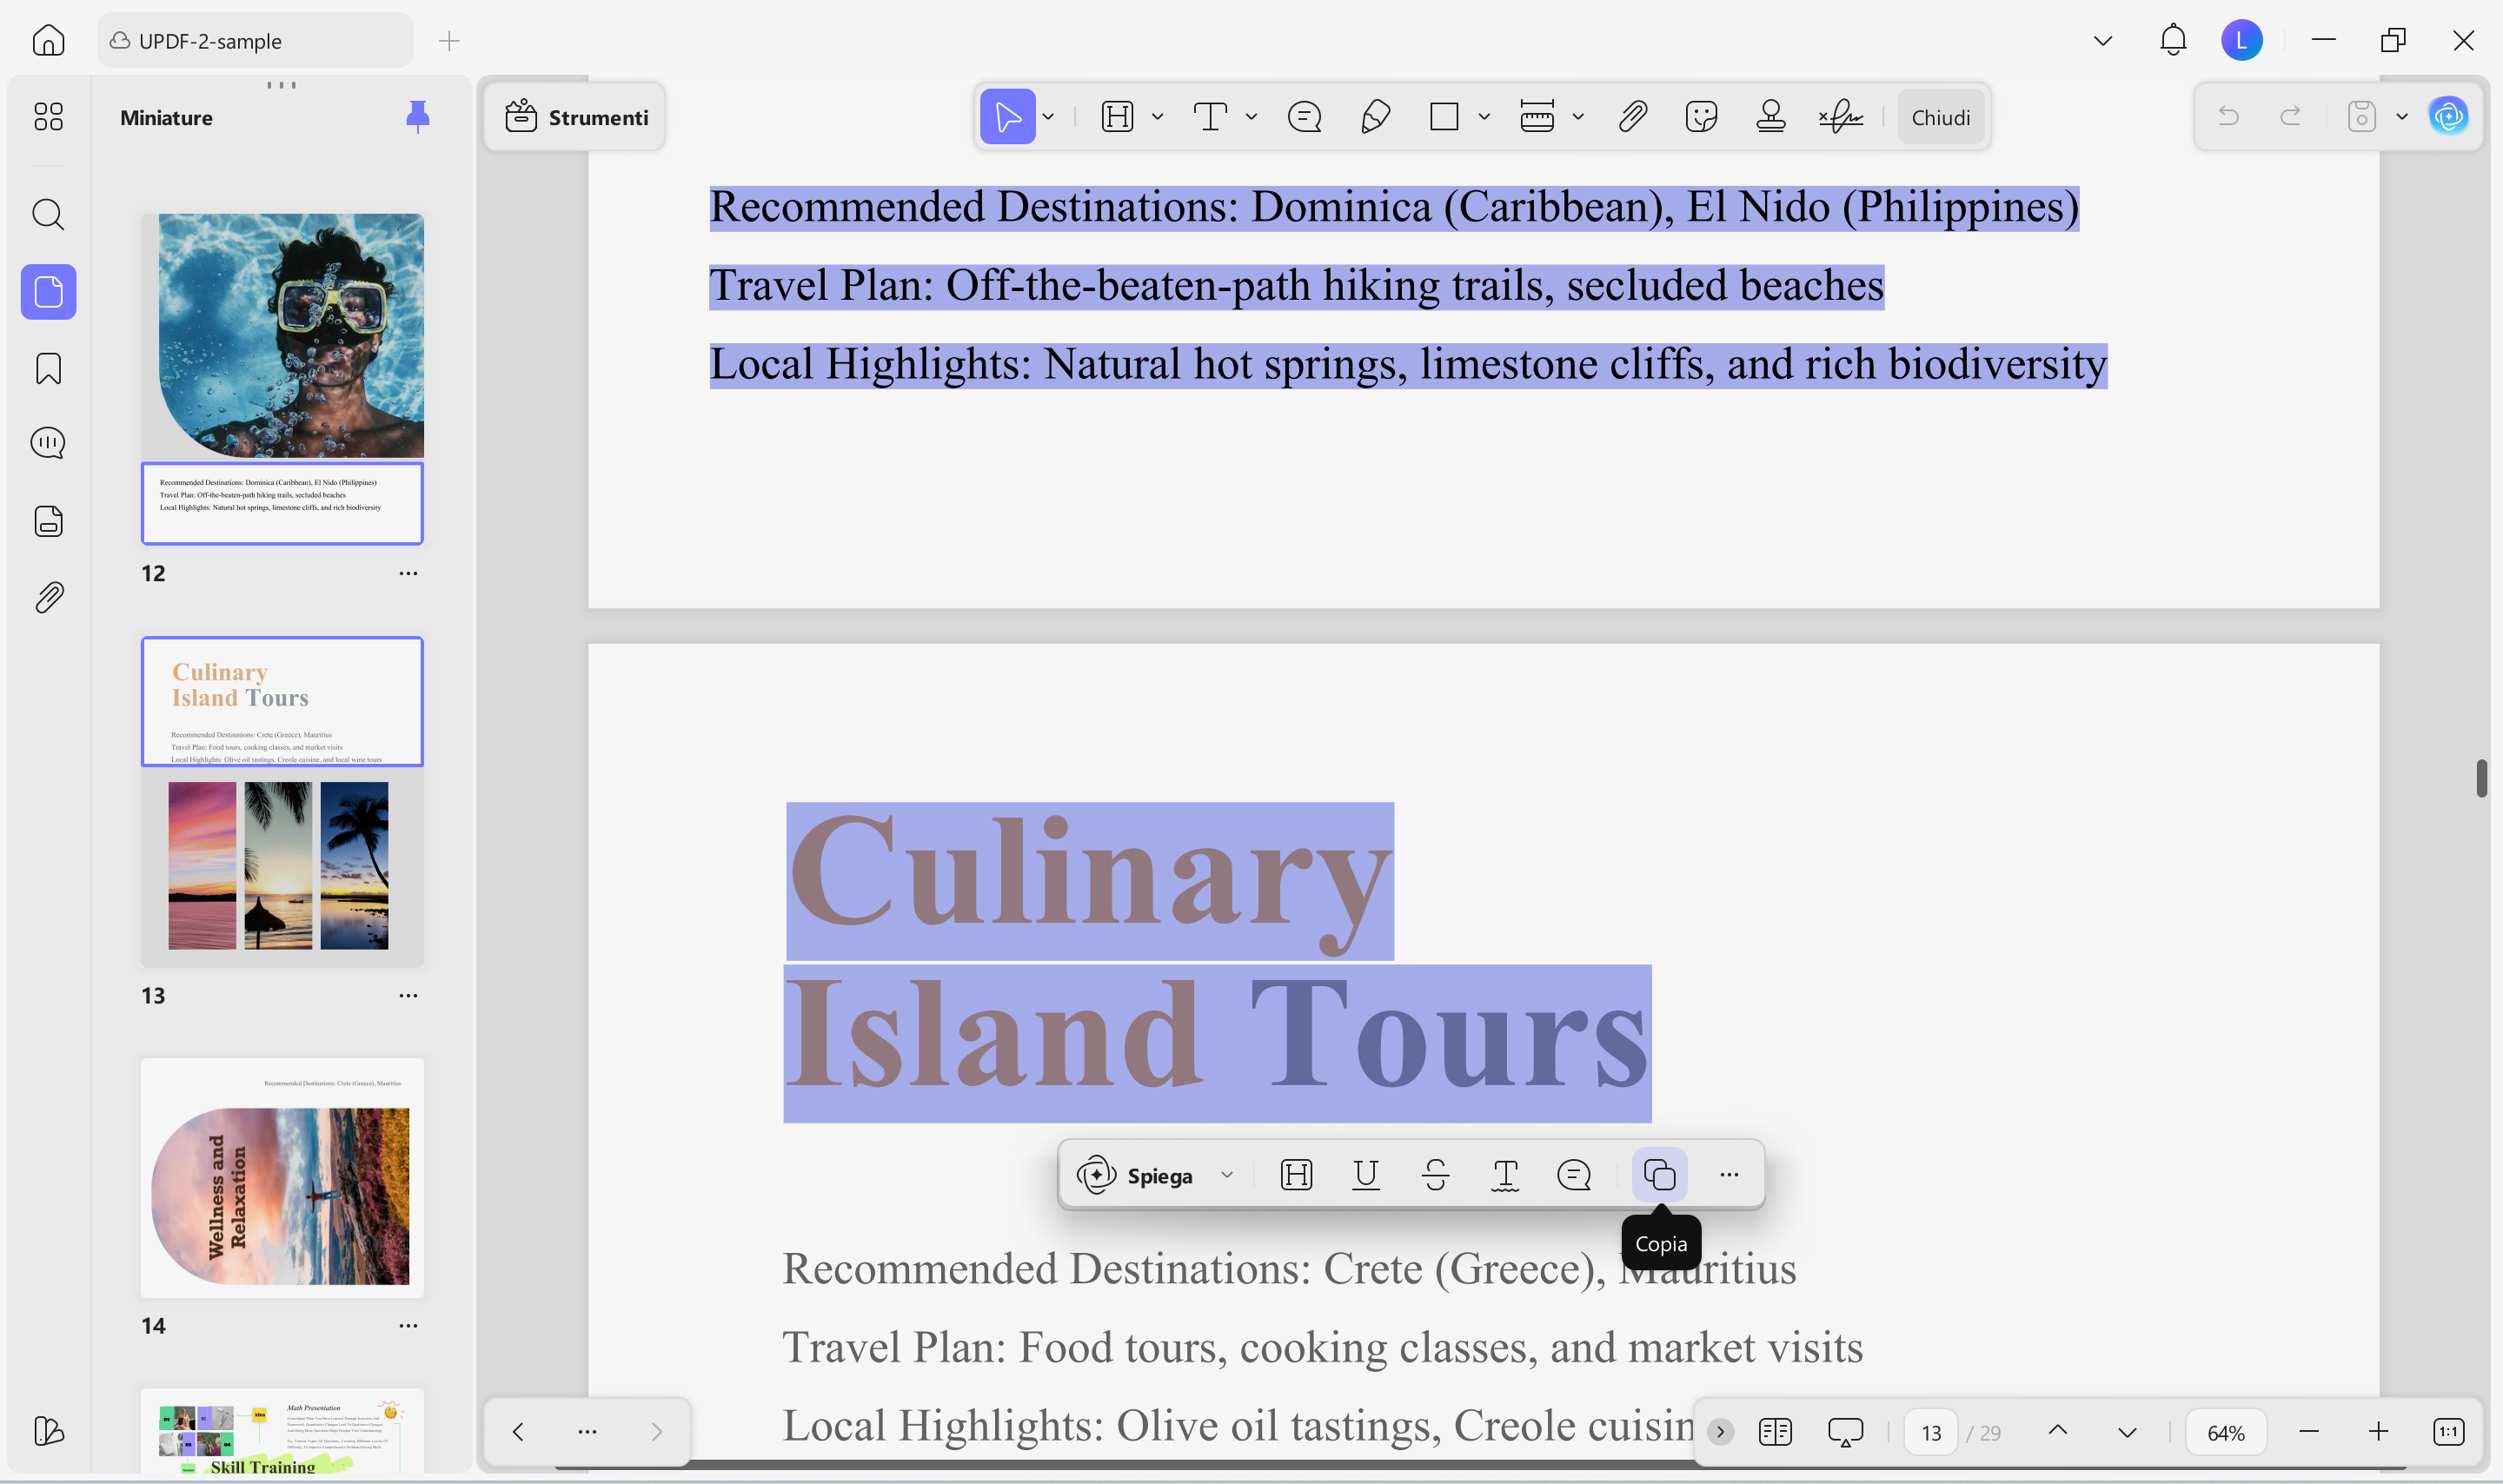The image size is (2503, 1484).
Task: Open the sticker tool in toolbar
Action: pos(1700,117)
